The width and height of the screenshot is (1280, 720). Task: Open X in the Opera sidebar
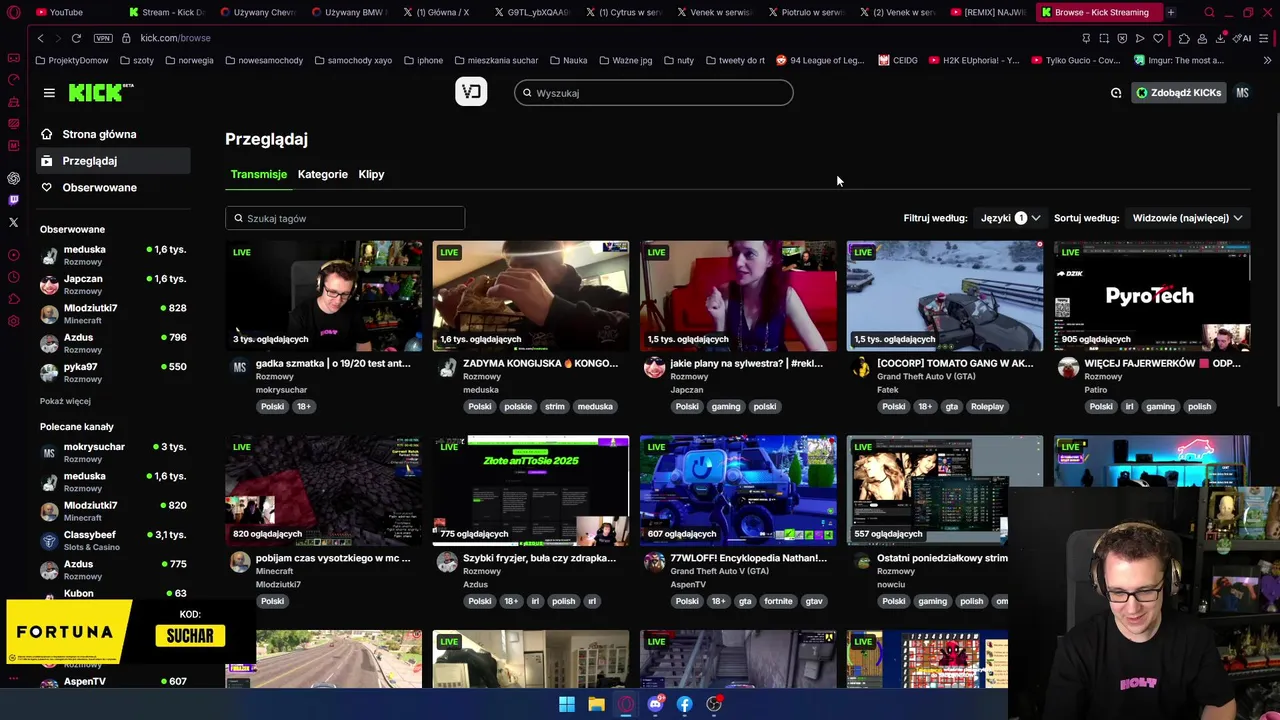[13, 222]
